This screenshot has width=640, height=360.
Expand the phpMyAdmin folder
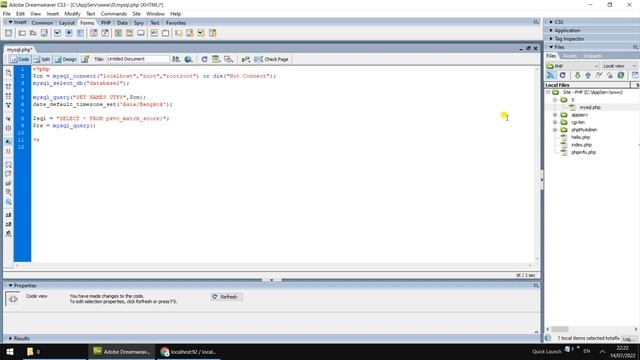tap(555, 130)
